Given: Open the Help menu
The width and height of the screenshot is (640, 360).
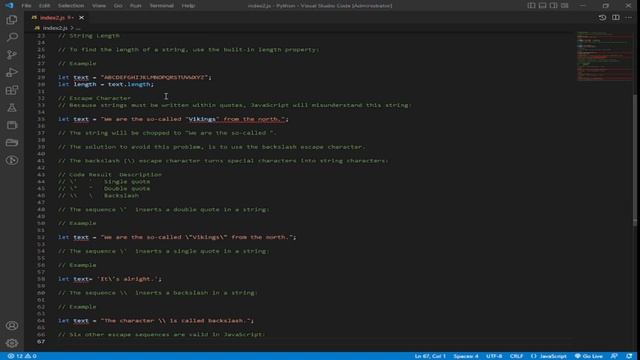Looking at the screenshot, I should 188,6.
